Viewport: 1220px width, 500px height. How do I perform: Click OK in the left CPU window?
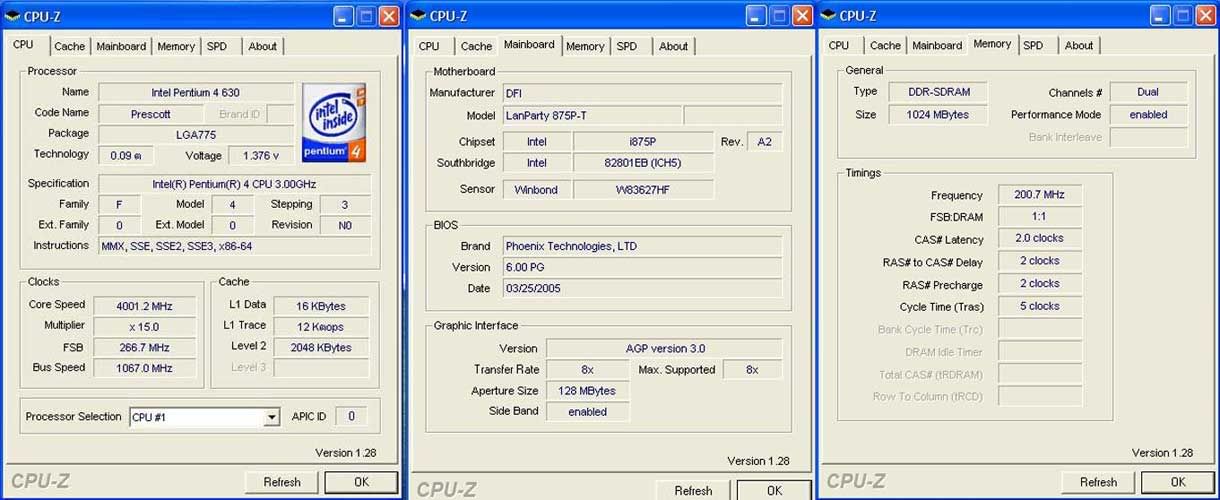[361, 482]
